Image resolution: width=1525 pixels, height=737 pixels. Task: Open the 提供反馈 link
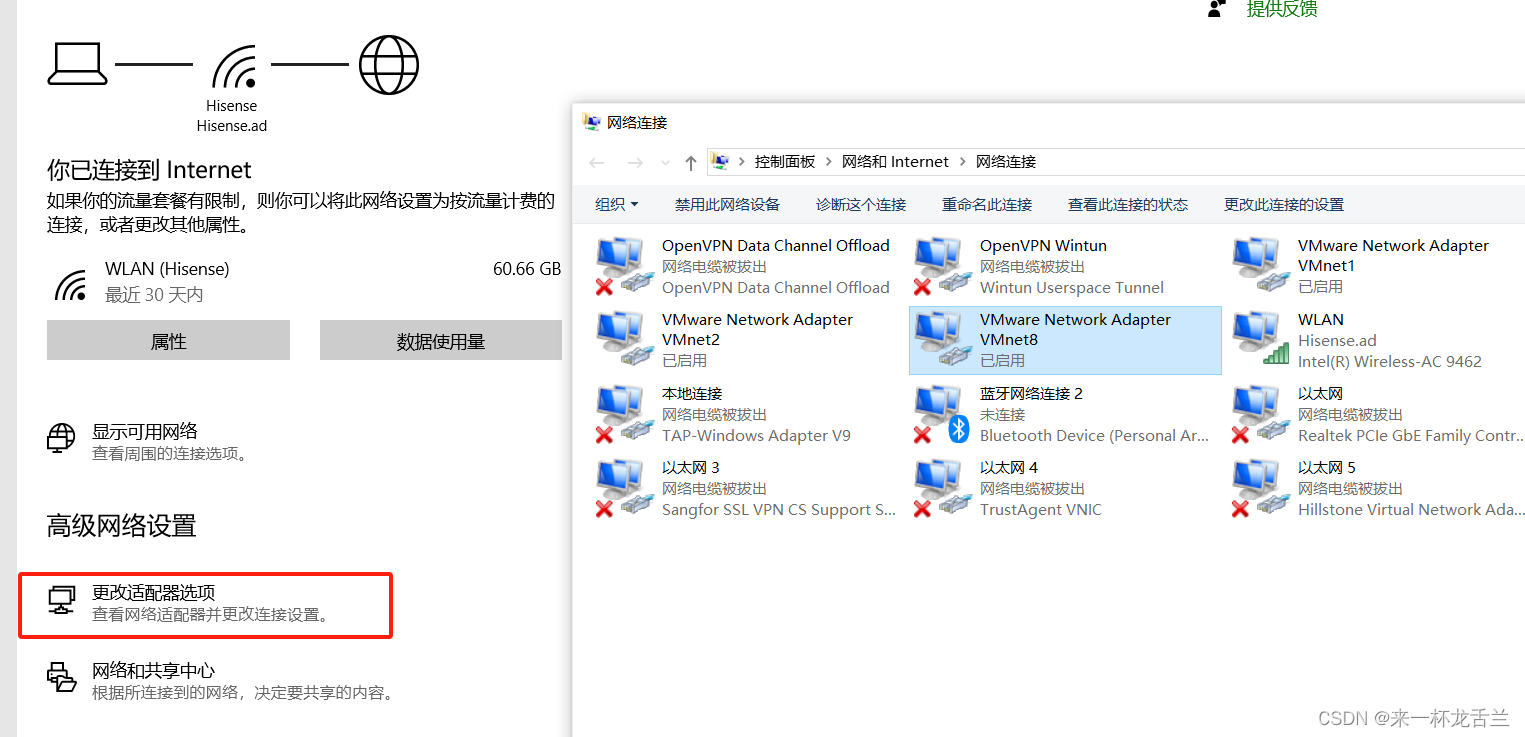[x=1282, y=9]
